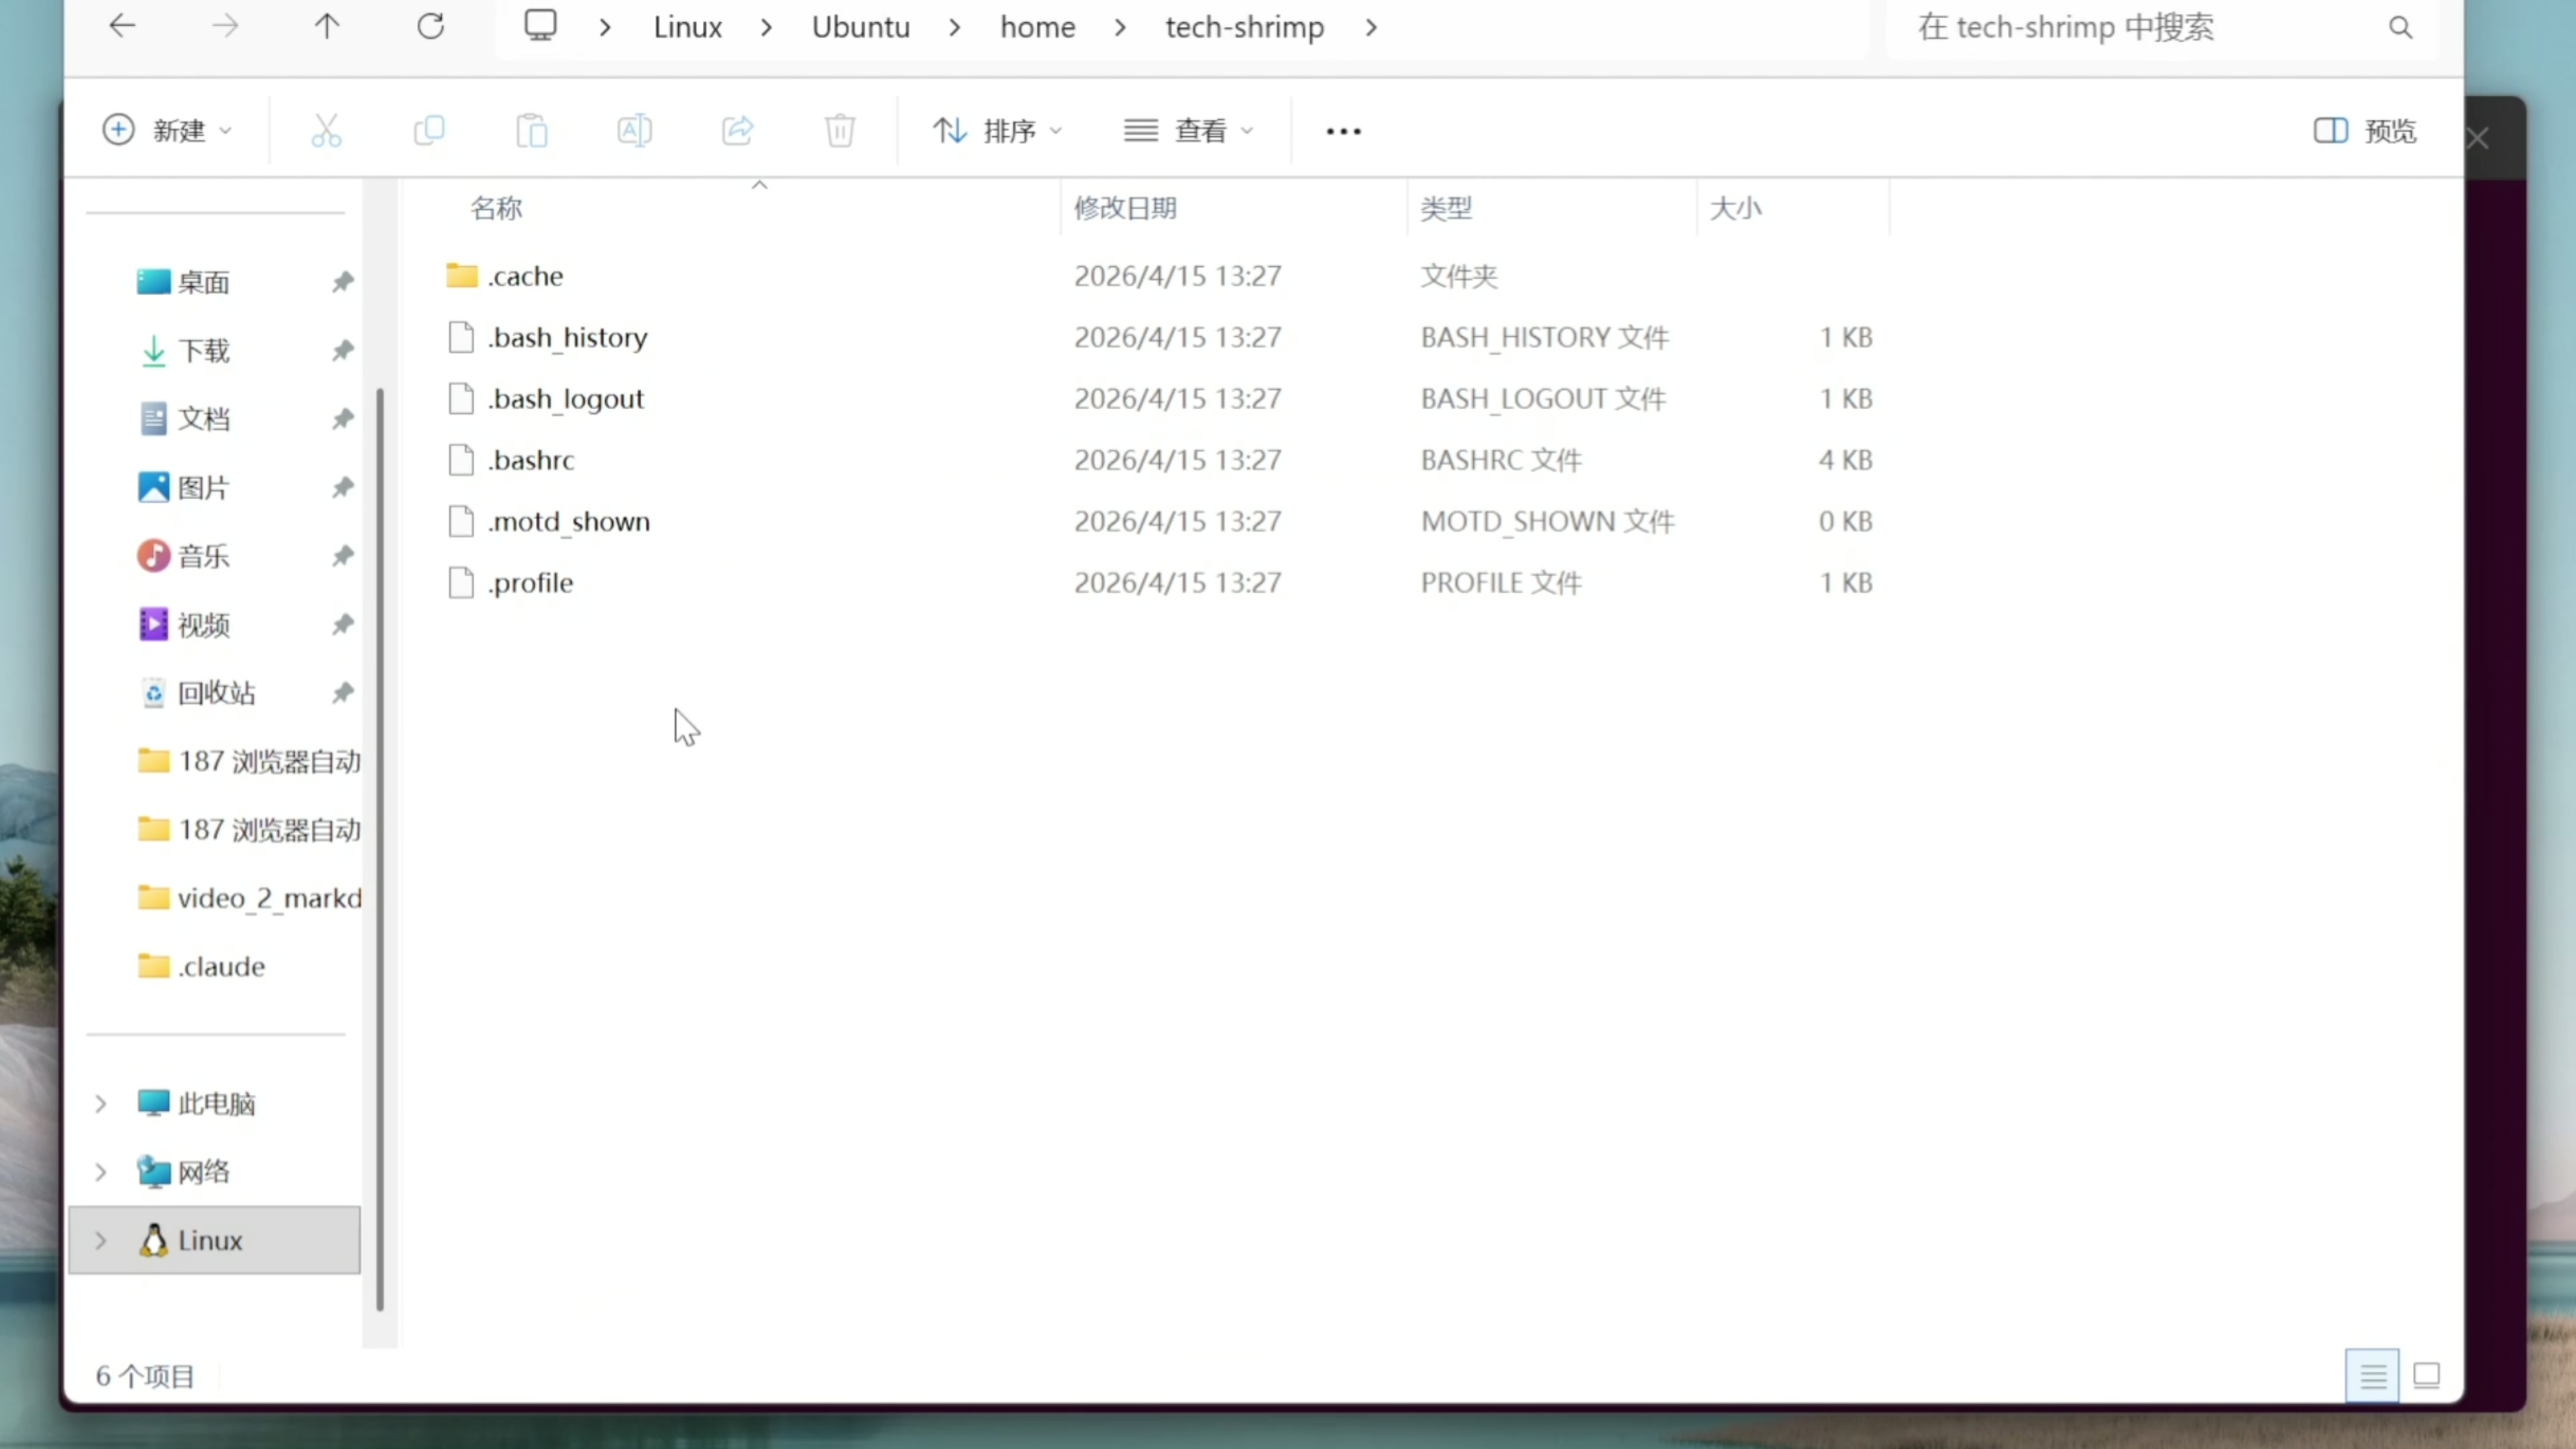Switch to details list view layout
The width and height of the screenshot is (2576, 1449).
(x=2372, y=1376)
